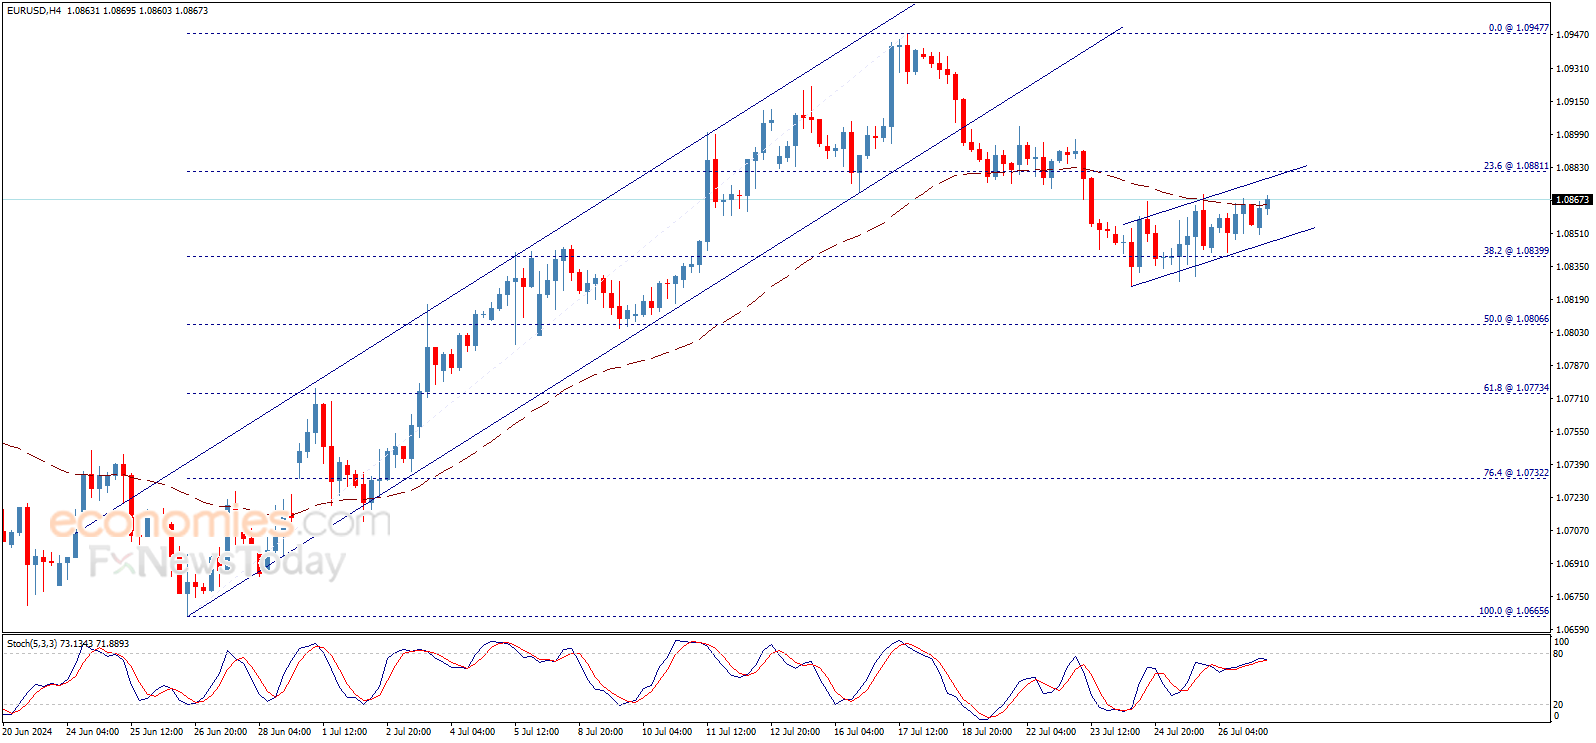Click time axis label 2 Jul 20:00
Image resolution: width=1596 pixels, height=743 pixels.
pos(408,732)
